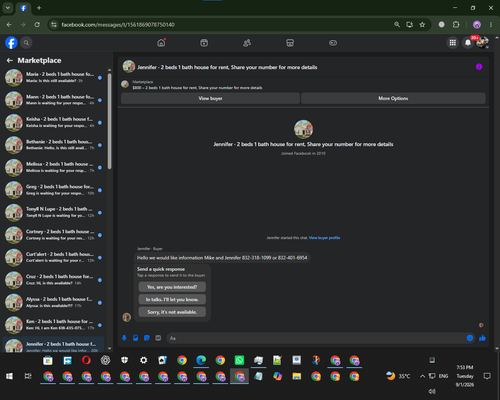Screen dimensions: 500x400
Task: Click the browser address bar URL
Action: click(118, 25)
